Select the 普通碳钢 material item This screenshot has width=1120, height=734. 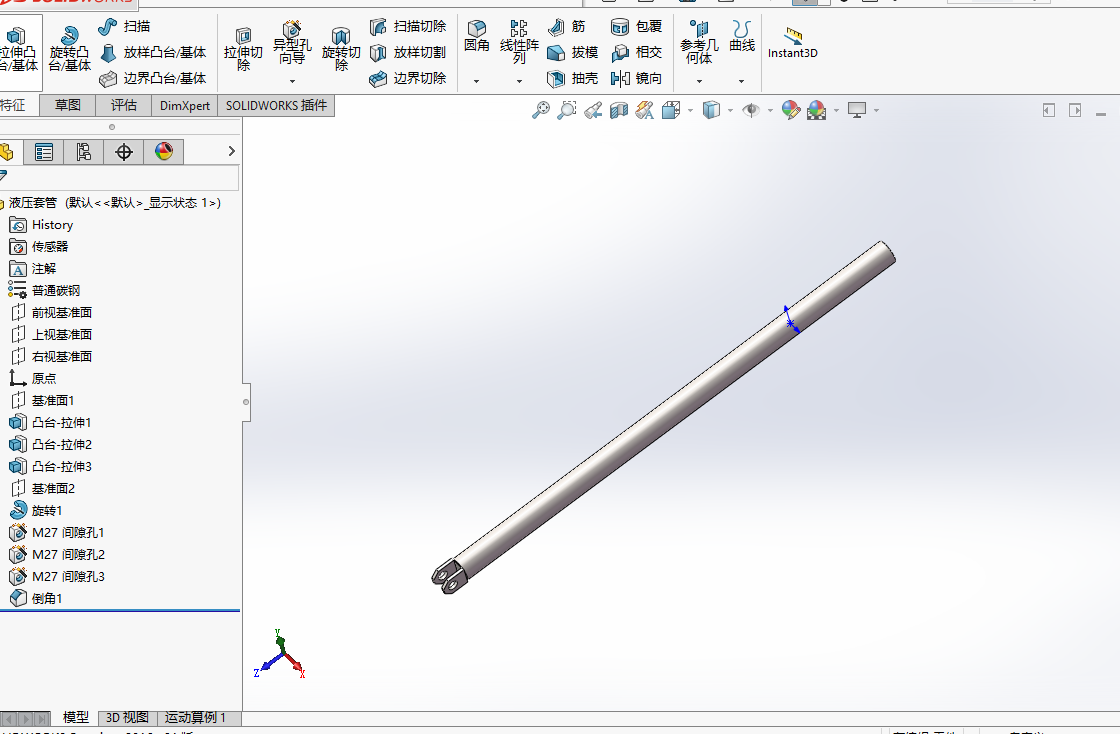[x=44, y=291]
